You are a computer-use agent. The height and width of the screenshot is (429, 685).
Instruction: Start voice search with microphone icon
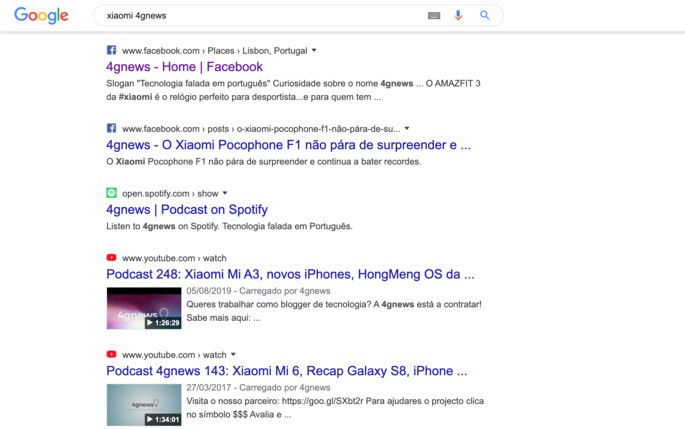458,15
